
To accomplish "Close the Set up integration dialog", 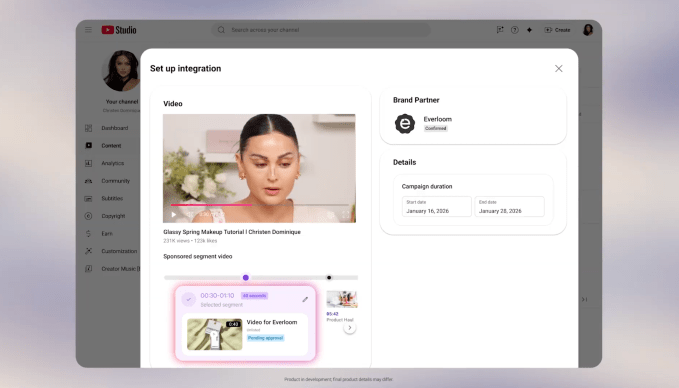I will (559, 68).
